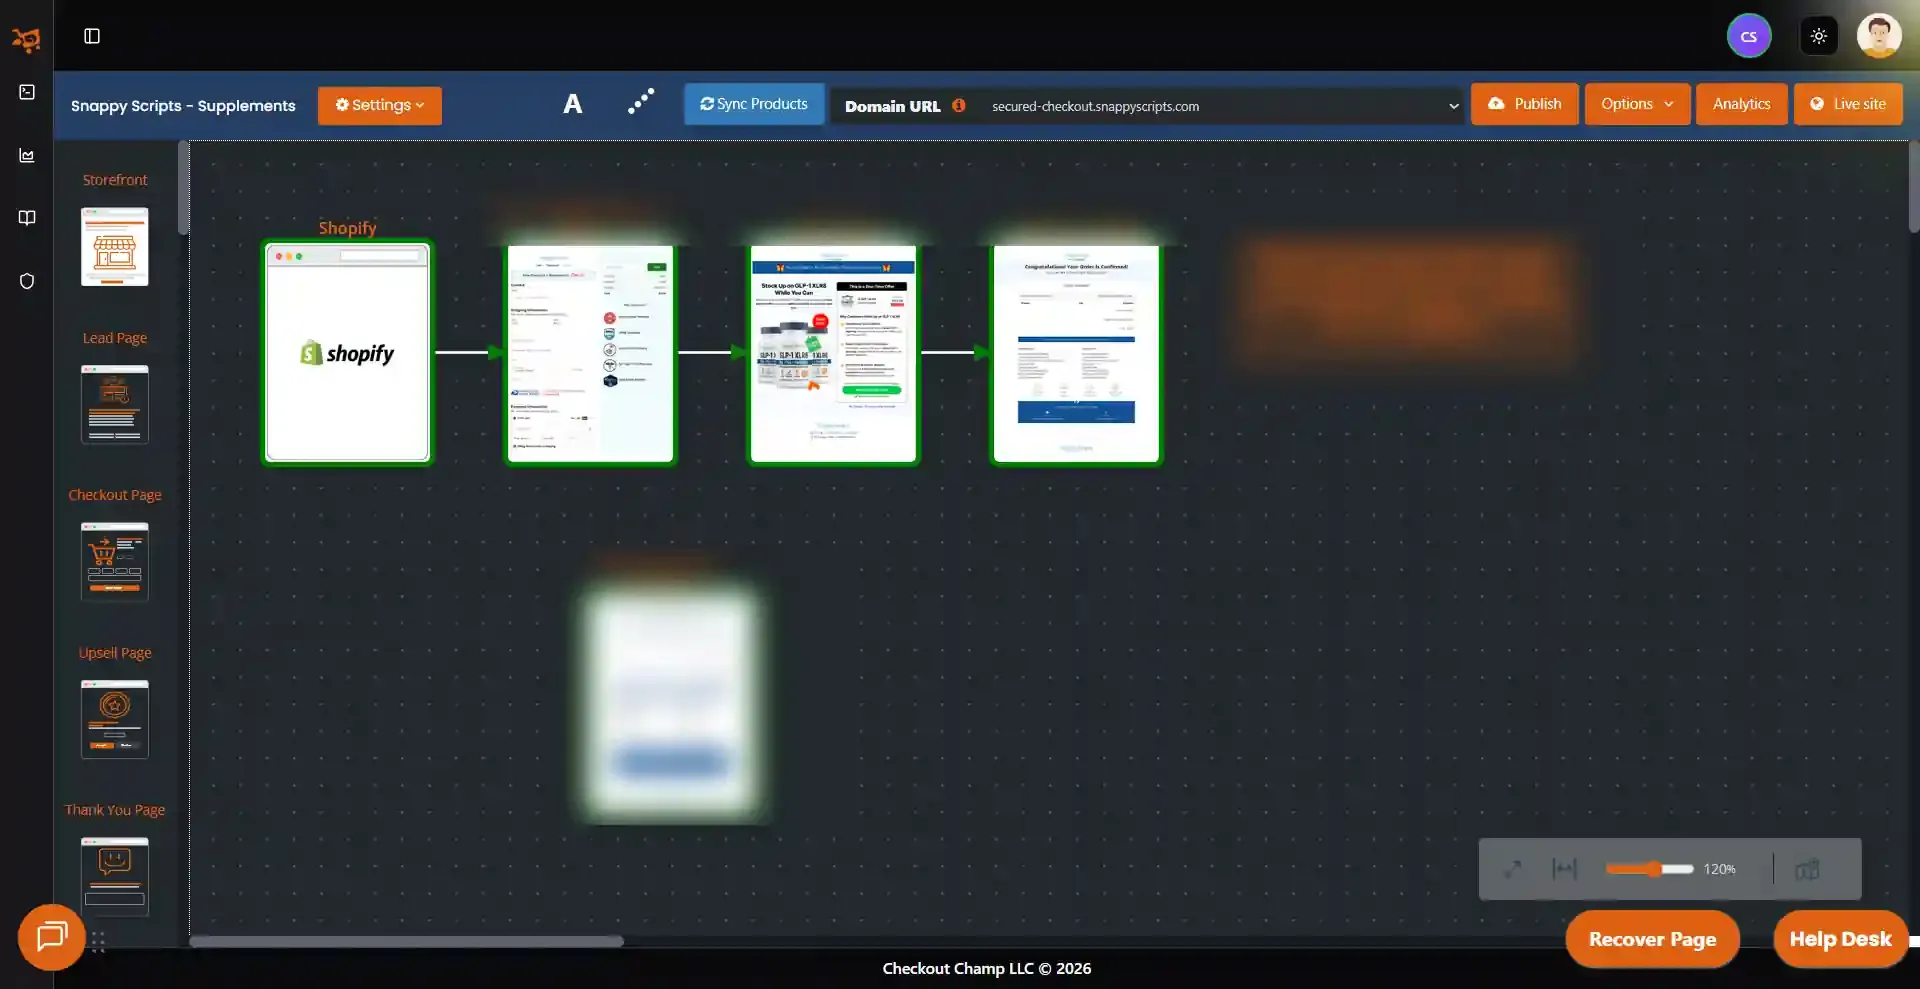Click the 'Snappy Scripts - Supplements' funnel title
The height and width of the screenshot is (989, 1920).
(x=183, y=106)
